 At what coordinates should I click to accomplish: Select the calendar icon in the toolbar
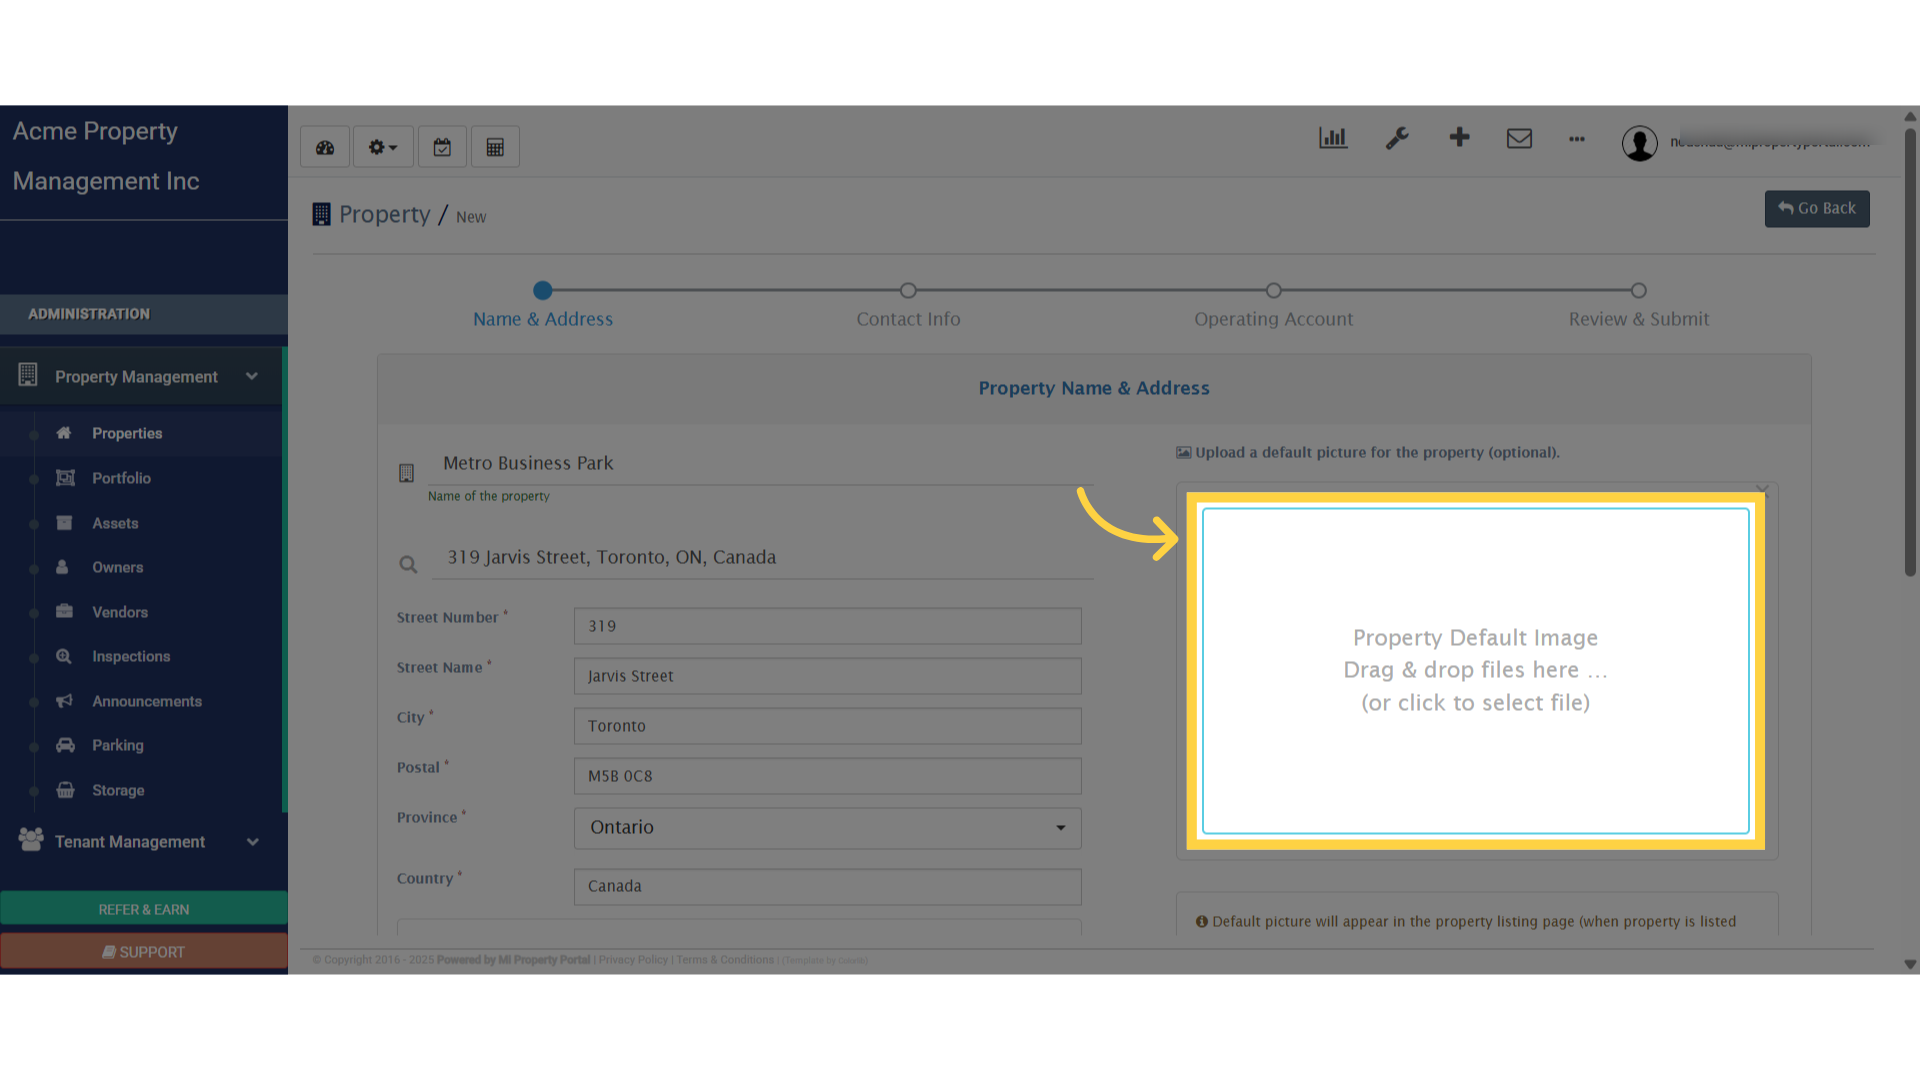[x=442, y=146]
